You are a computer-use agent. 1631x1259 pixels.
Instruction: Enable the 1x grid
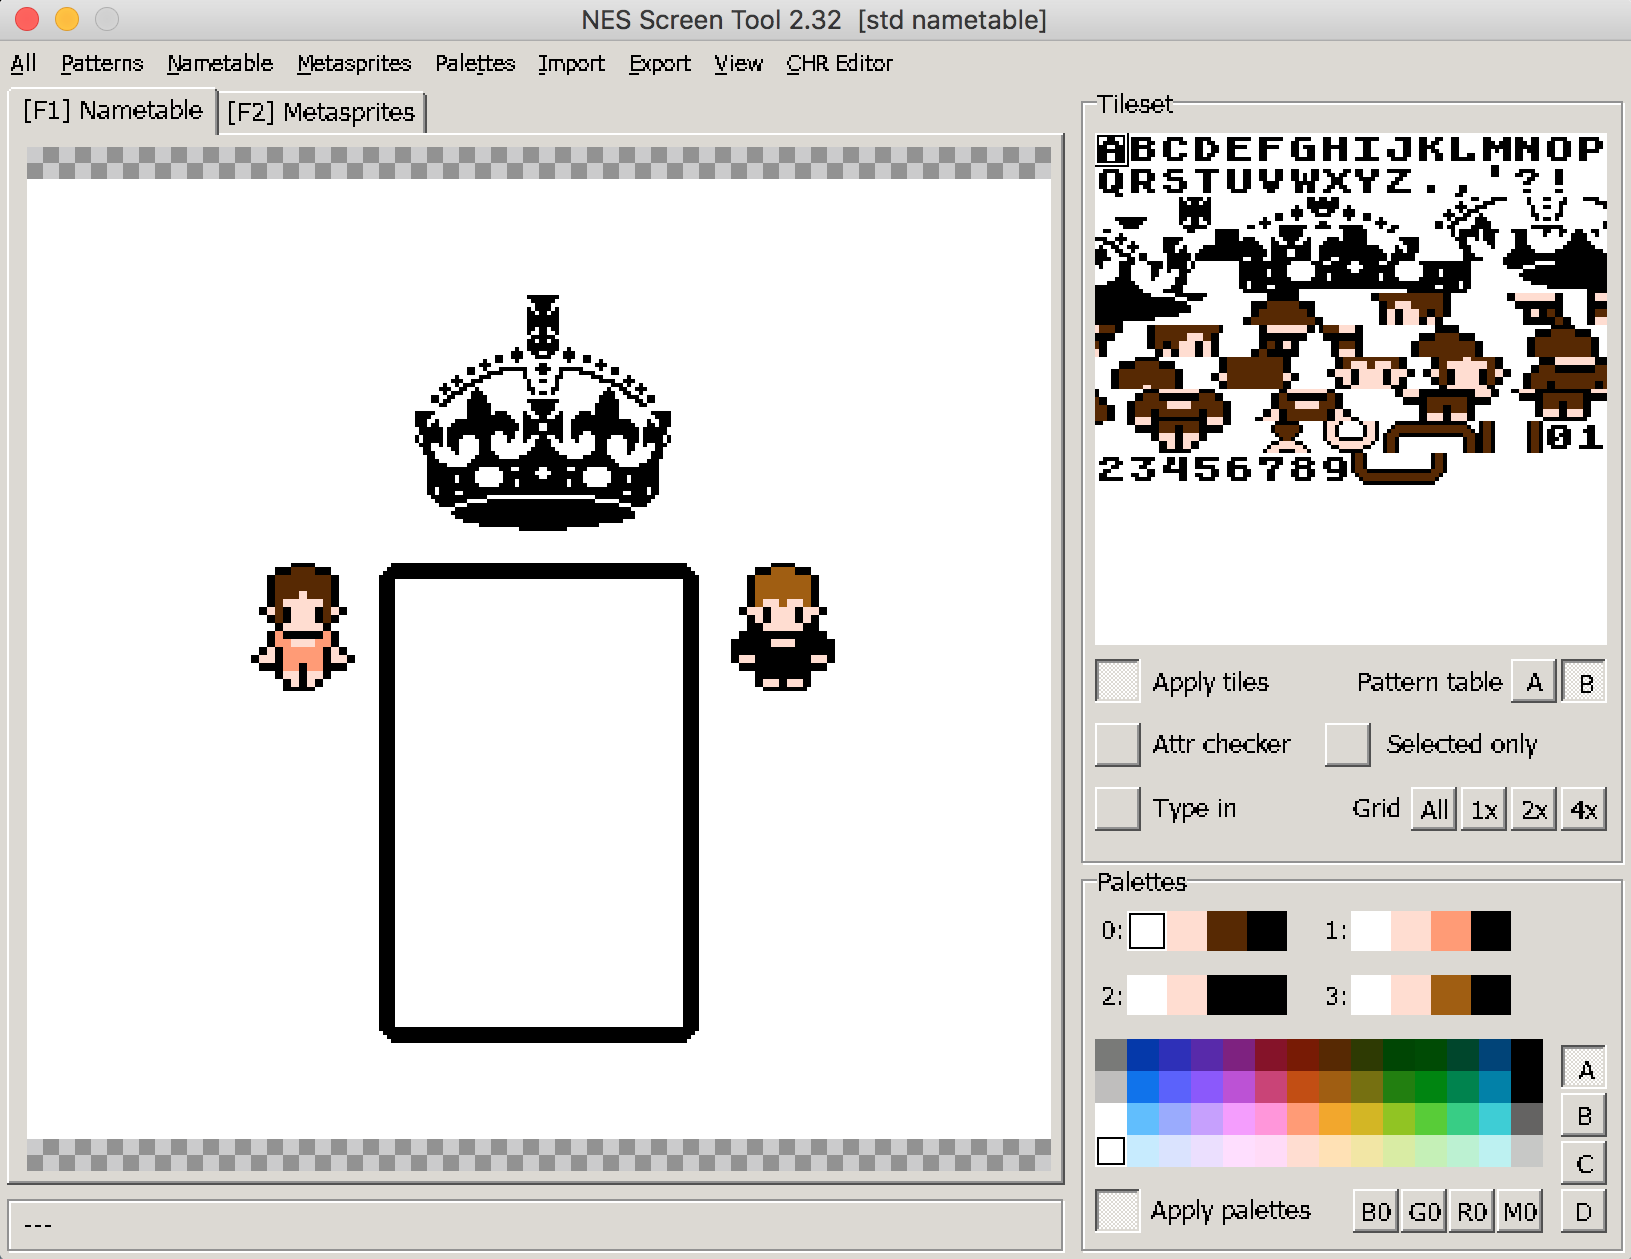[x=1484, y=809]
